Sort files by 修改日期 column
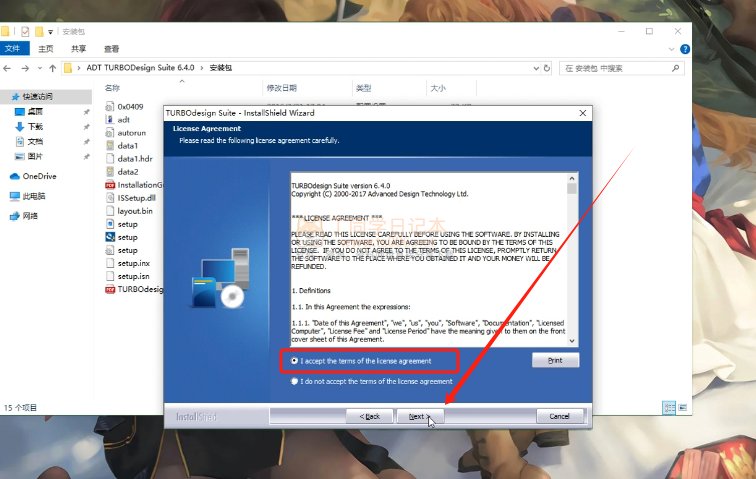The height and width of the screenshot is (479, 756). 282,88
